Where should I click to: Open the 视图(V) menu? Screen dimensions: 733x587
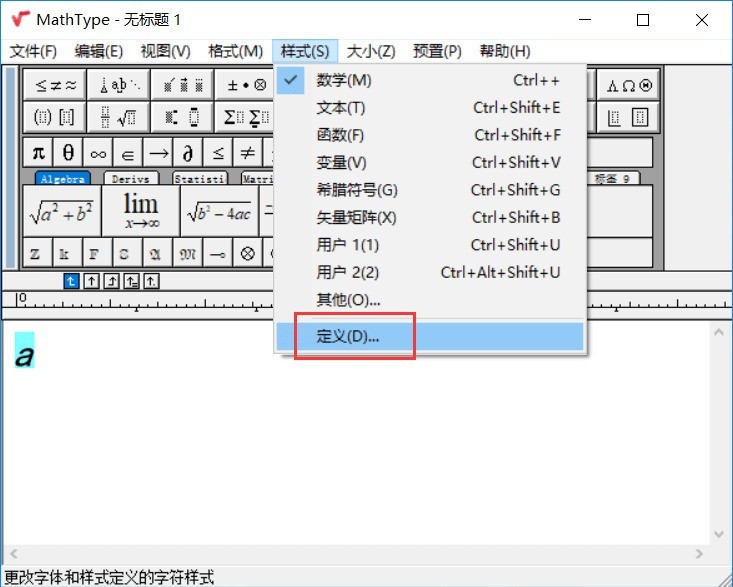tap(166, 51)
